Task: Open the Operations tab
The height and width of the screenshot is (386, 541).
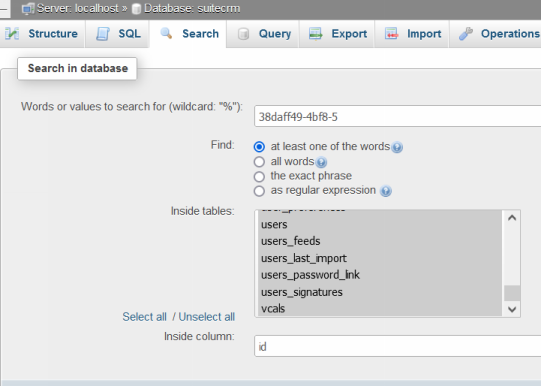Action: 495,34
